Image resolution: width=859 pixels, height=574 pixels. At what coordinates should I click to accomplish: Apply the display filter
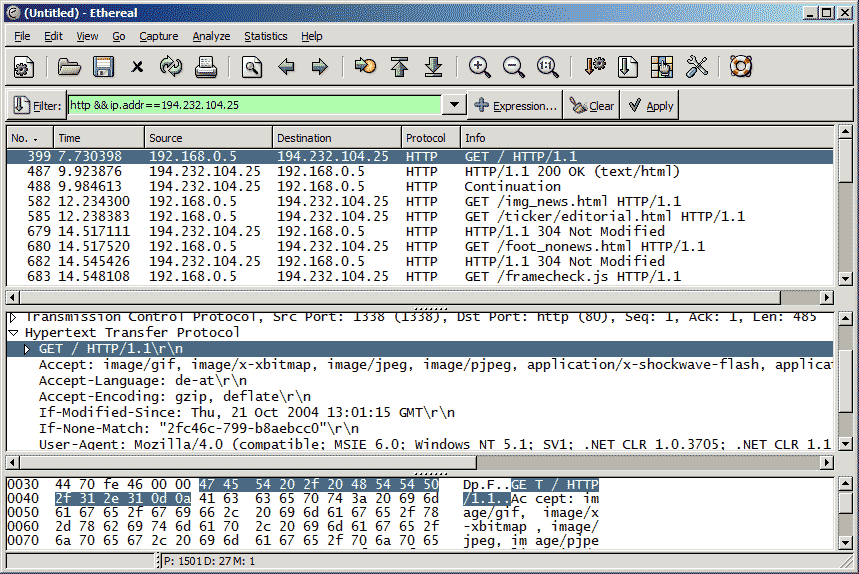pos(650,105)
